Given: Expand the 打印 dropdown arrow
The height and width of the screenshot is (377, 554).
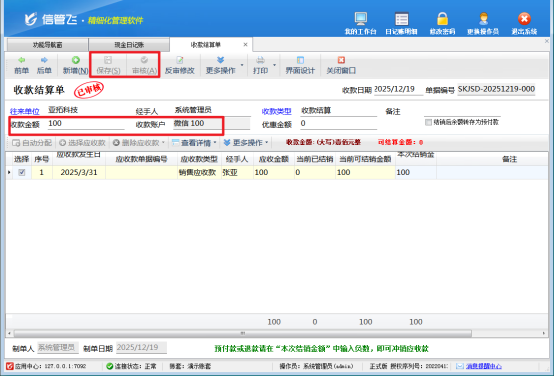Looking at the screenshot, I should coord(275,65).
